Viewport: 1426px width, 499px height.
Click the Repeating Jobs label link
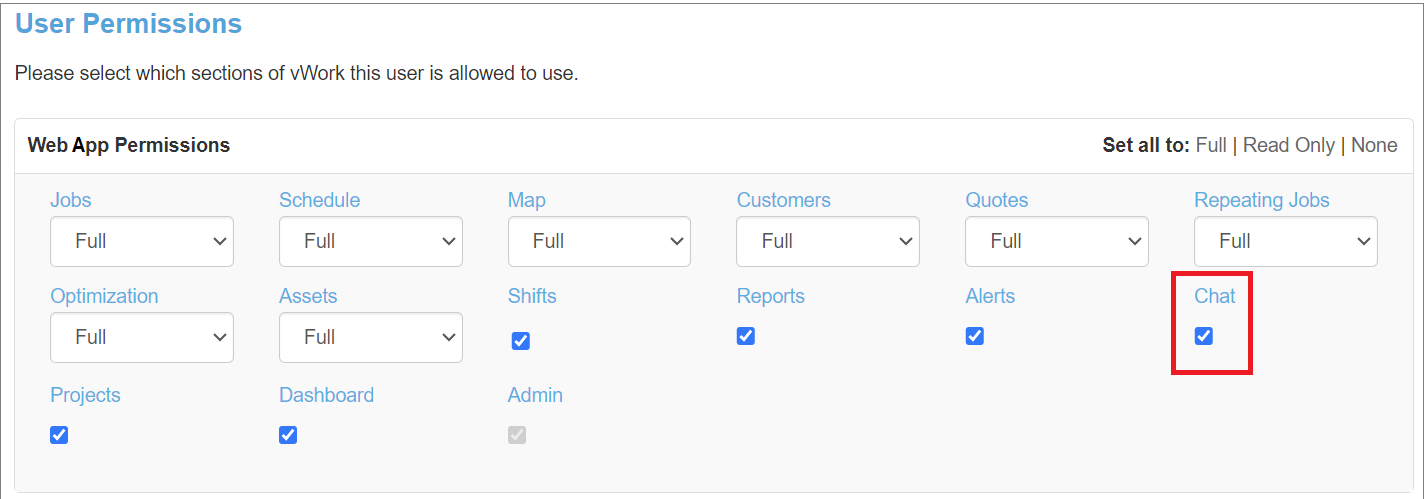[1262, 200]
